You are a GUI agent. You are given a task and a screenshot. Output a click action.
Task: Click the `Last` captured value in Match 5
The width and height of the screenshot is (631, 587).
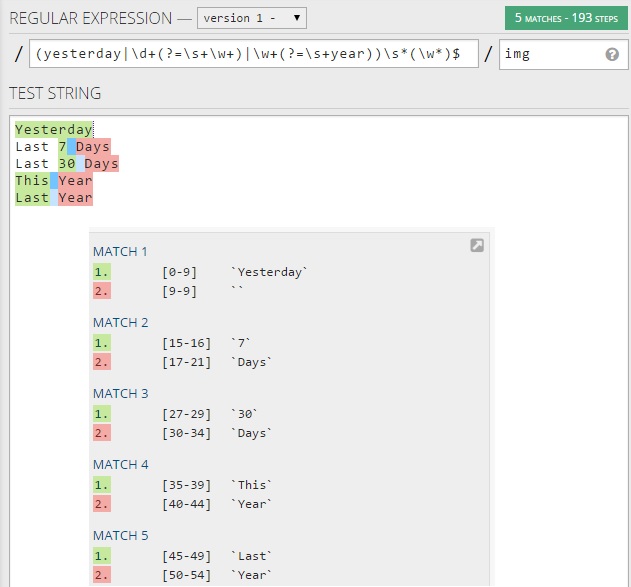[252, 556]
